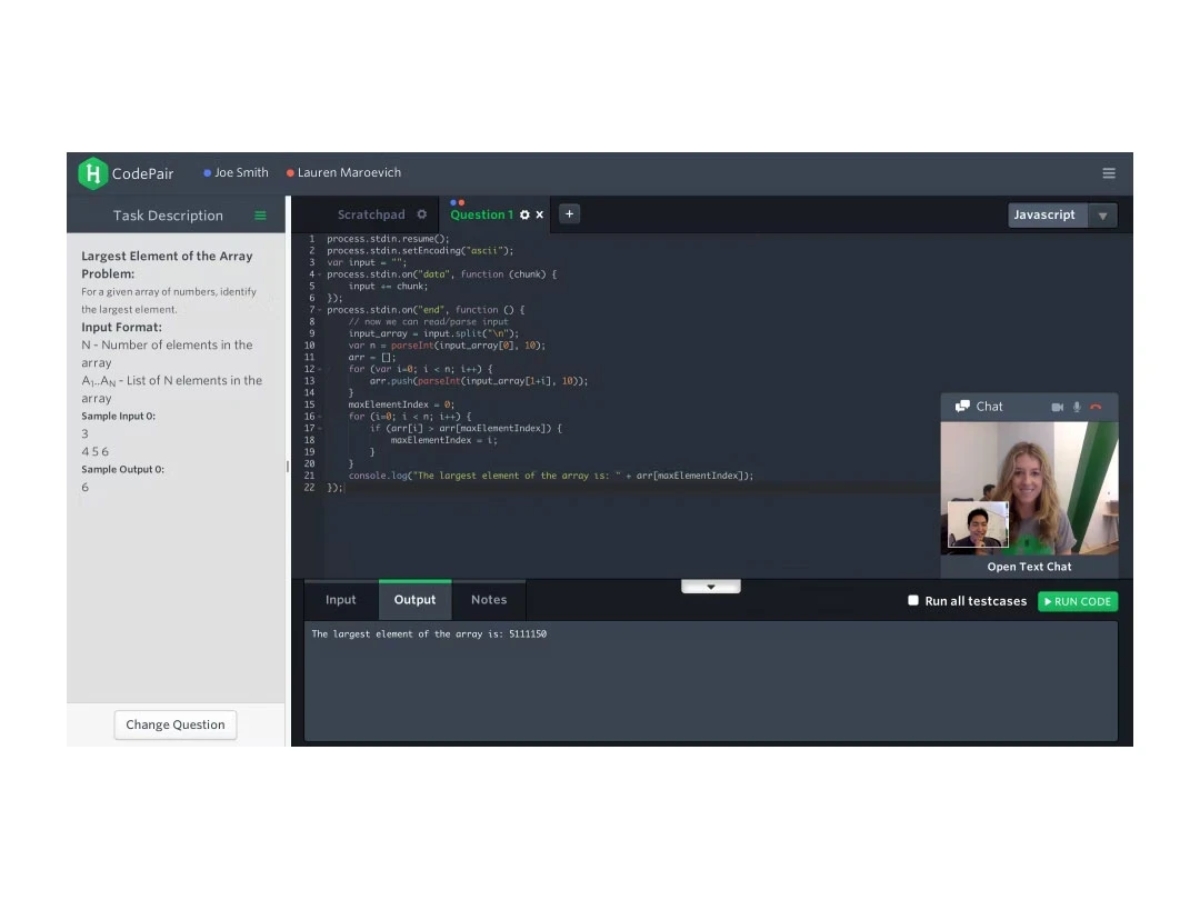The width and height of the screenshot is (1200, 900).
Task: Toggle the video camera in Chat
Action: coord(1058,407)
